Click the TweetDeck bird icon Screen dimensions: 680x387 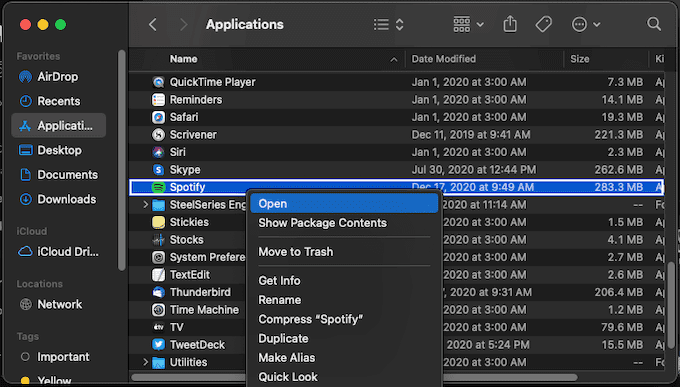[x=158, y=344]
